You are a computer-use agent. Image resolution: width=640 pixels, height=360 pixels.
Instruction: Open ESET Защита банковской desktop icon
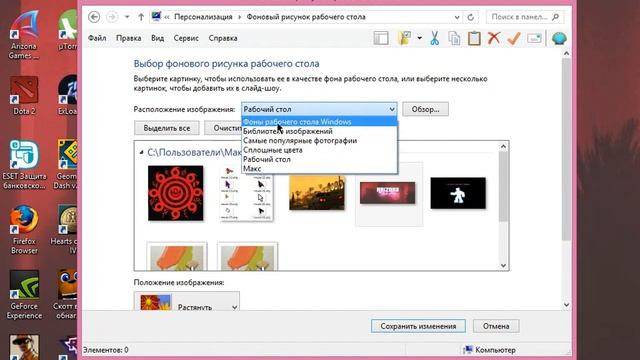[24, 164]
